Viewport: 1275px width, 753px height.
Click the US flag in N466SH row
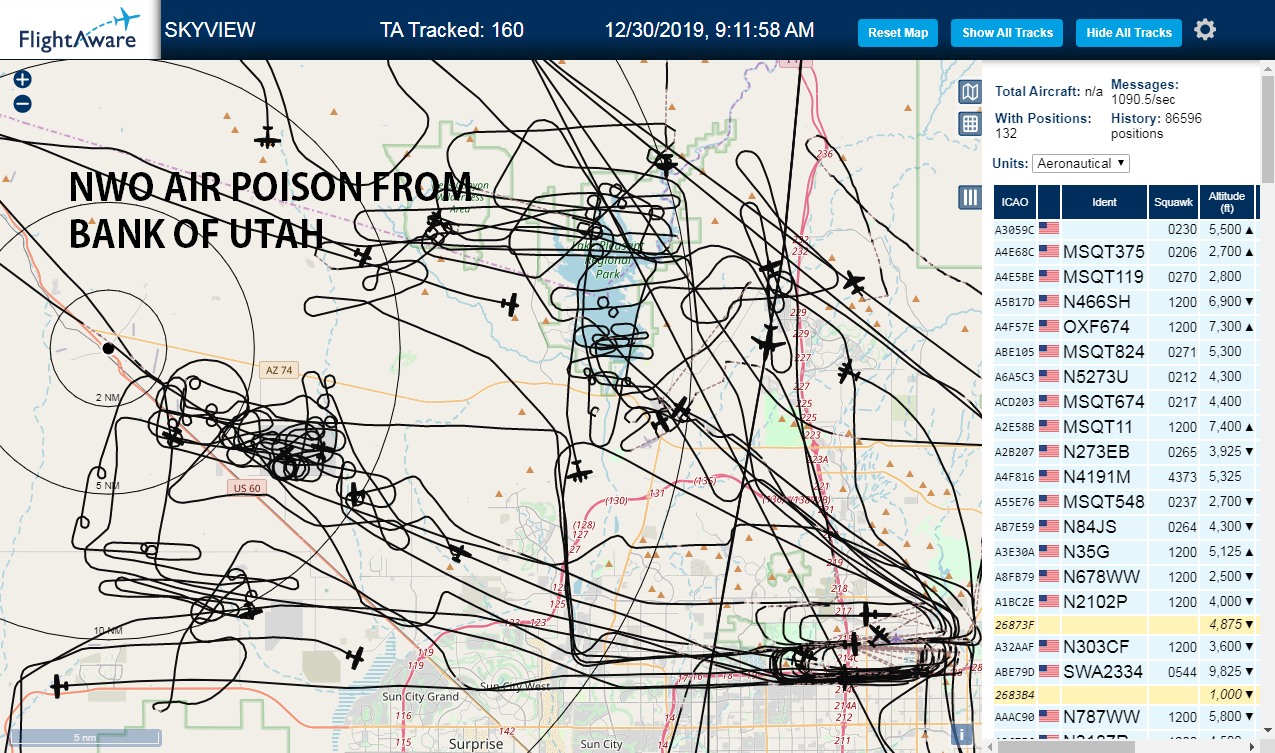(1049, 302)
